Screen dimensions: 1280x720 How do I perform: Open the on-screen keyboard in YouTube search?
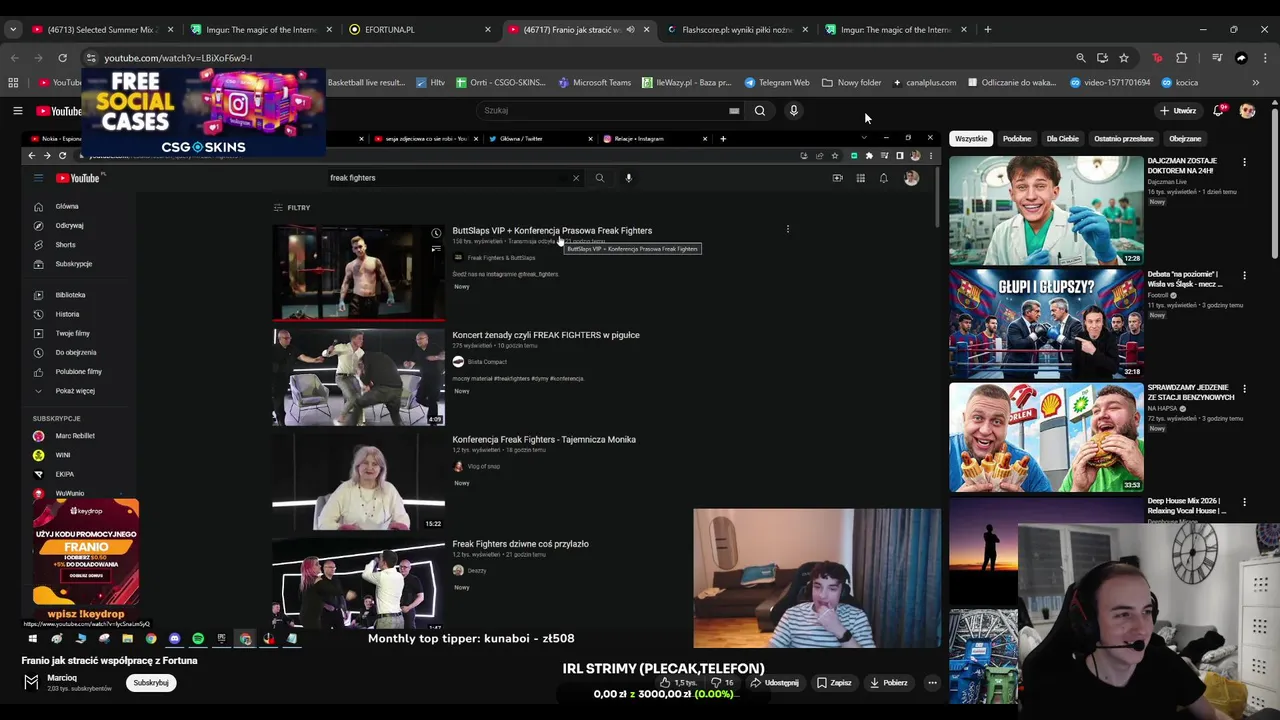[x=734, y=111]
